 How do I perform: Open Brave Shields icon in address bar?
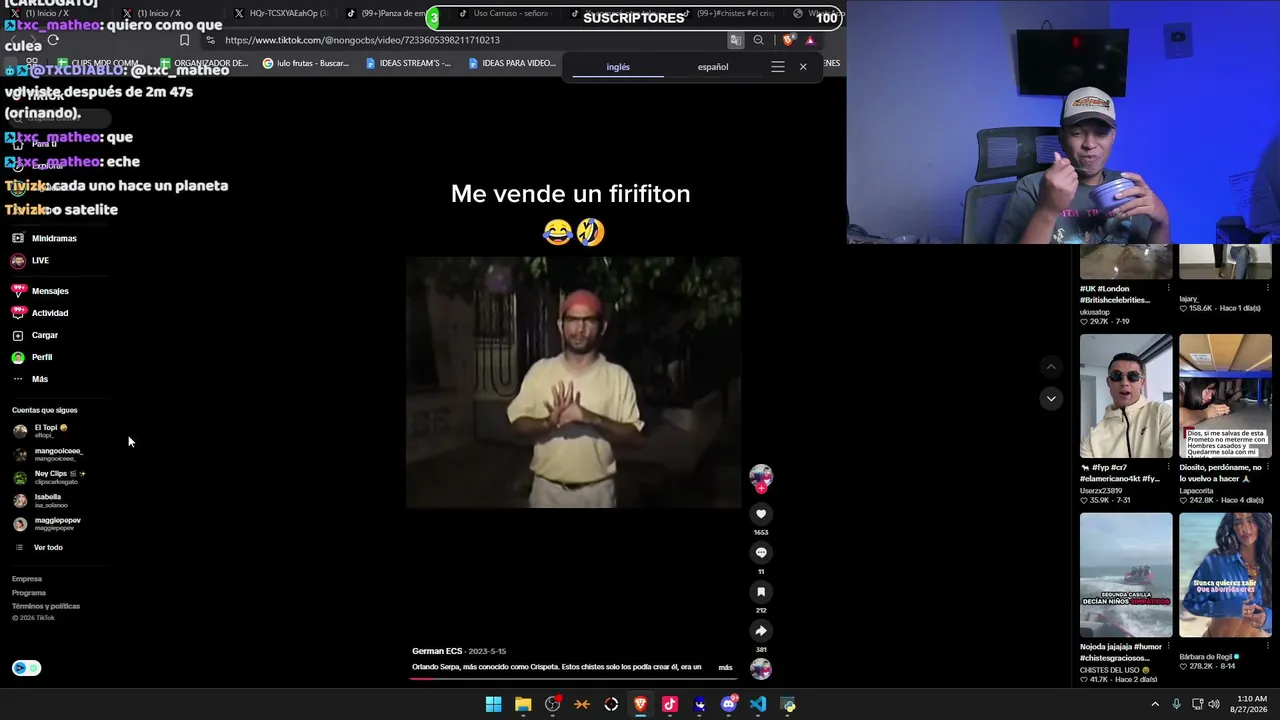[788, 40]
